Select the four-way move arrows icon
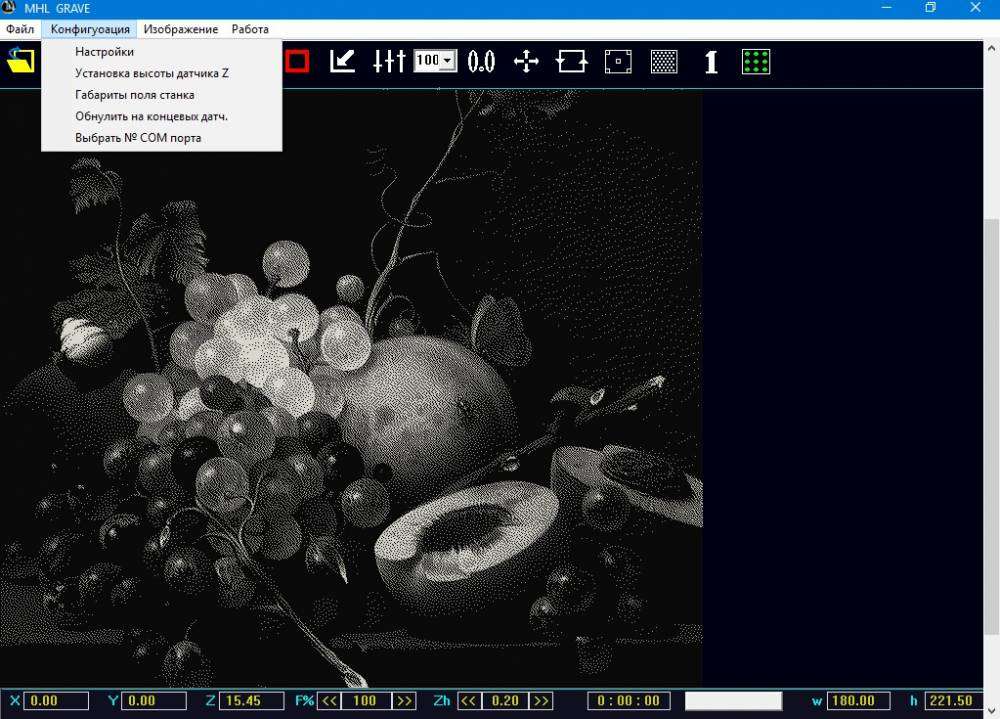 (x=526, y=62)
